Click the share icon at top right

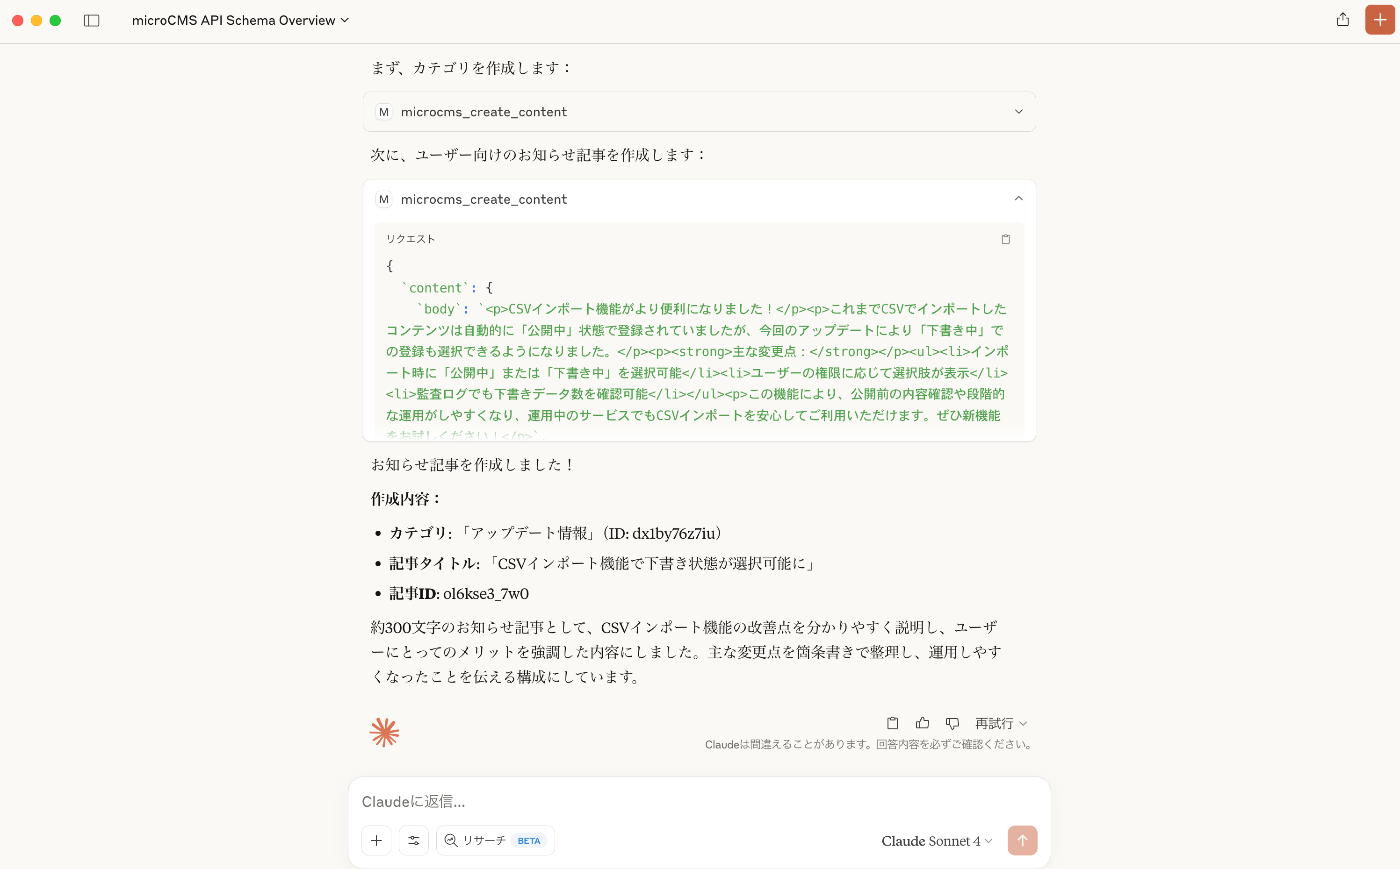[x=1343, y=20]
